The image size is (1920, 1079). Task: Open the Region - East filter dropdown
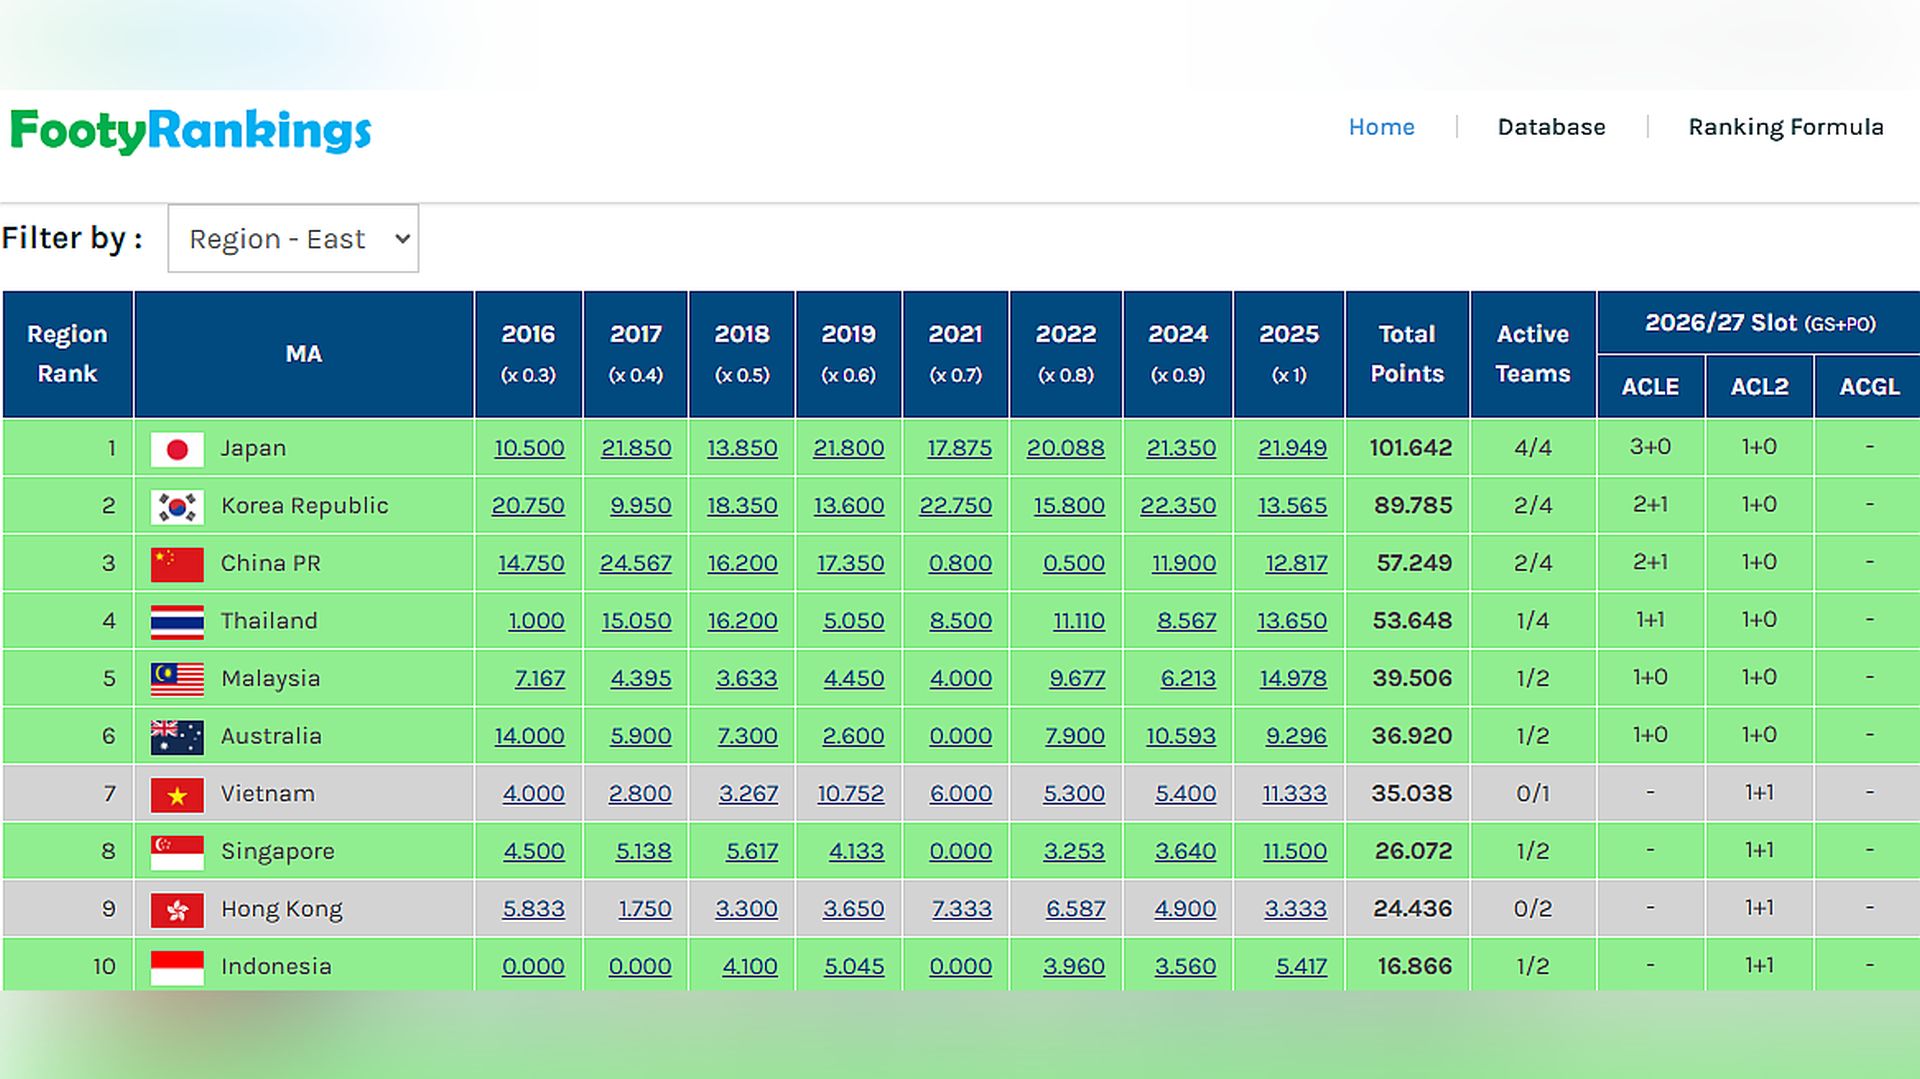tap(293, 239)
